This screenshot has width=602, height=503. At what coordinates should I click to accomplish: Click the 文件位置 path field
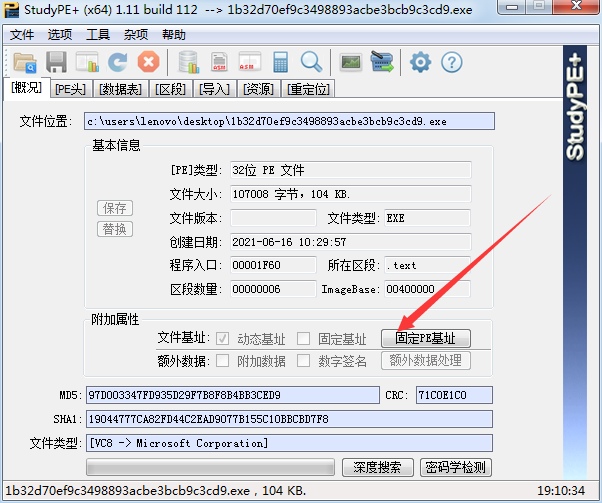pos(289,121)
